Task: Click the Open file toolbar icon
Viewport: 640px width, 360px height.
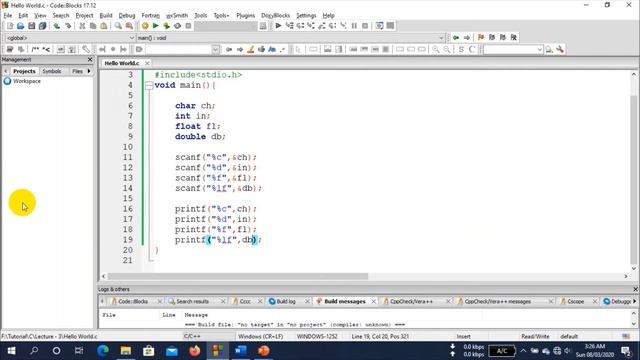Action: pos(20,26)
